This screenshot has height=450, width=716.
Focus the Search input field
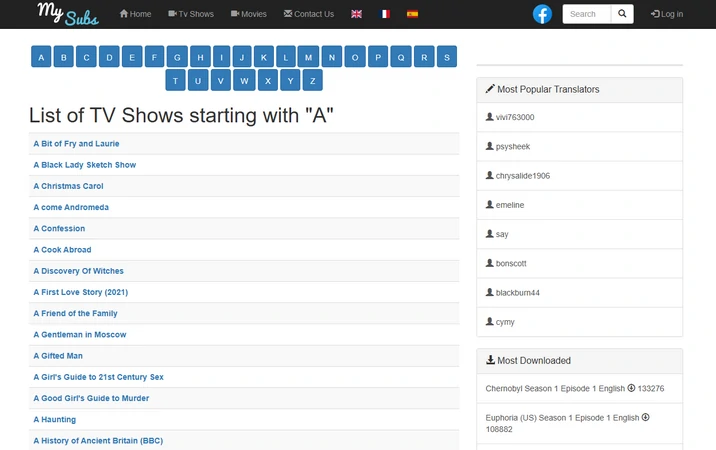587,14
